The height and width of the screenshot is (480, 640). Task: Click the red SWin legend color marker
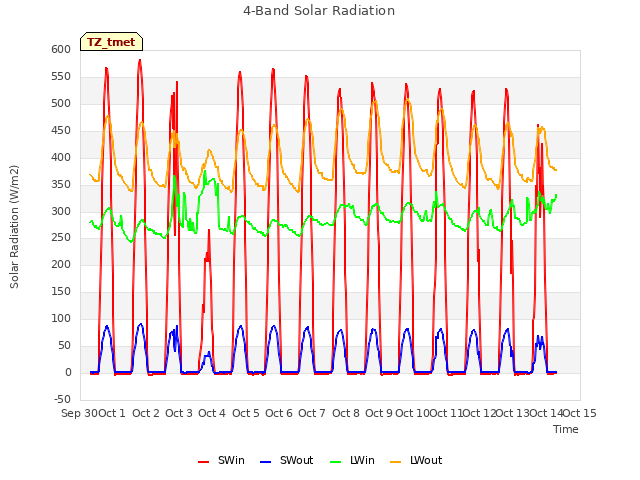203,462
